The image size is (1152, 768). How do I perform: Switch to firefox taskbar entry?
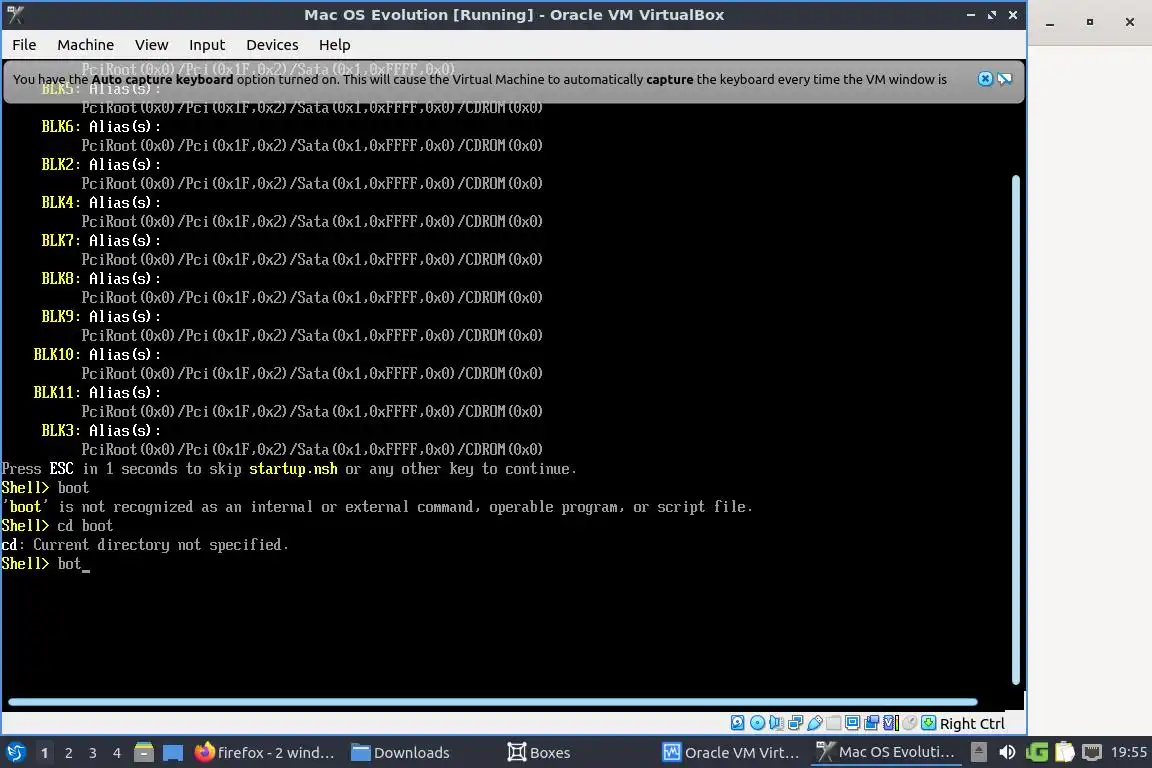264,752
